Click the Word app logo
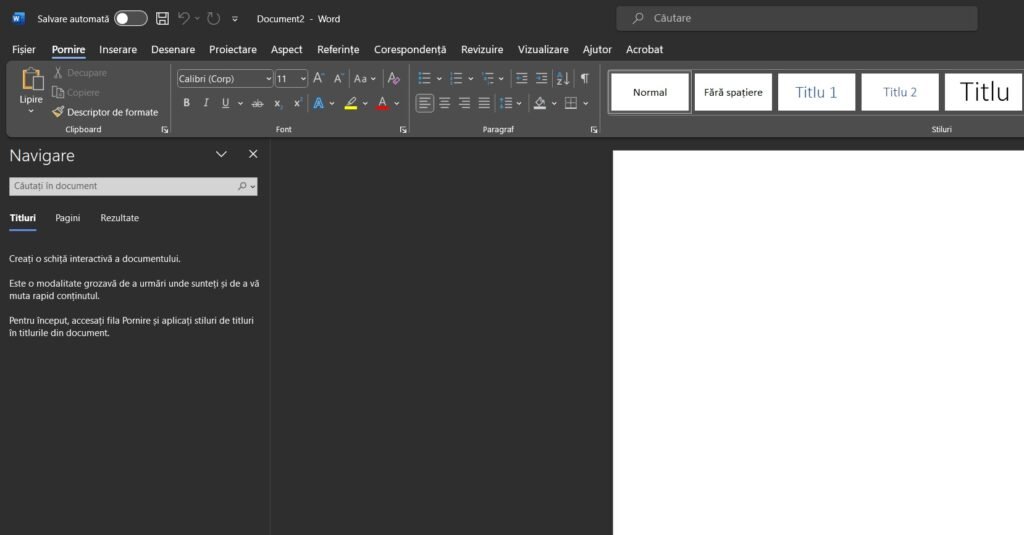 18,18
